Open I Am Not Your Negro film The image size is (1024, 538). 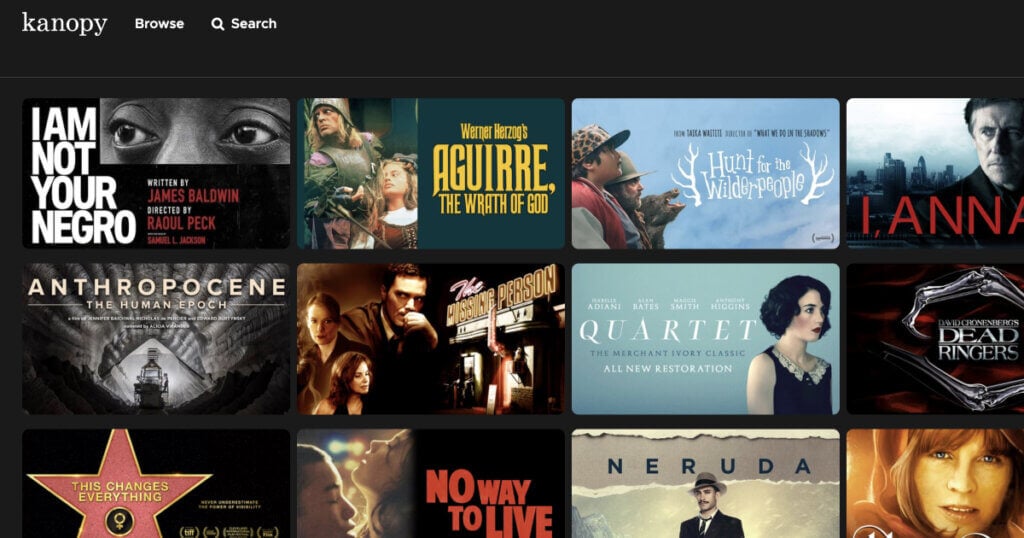(156, 174)
